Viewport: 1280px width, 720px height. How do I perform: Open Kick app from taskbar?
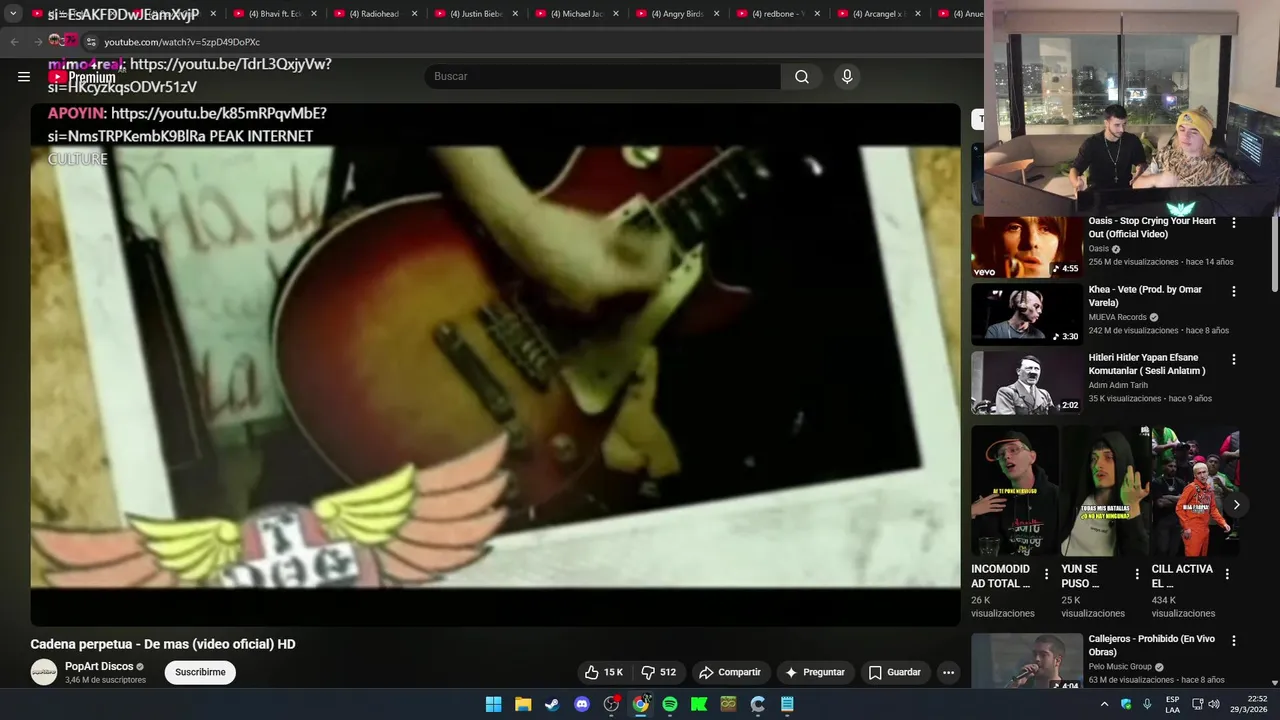click(x=699, y=704)
